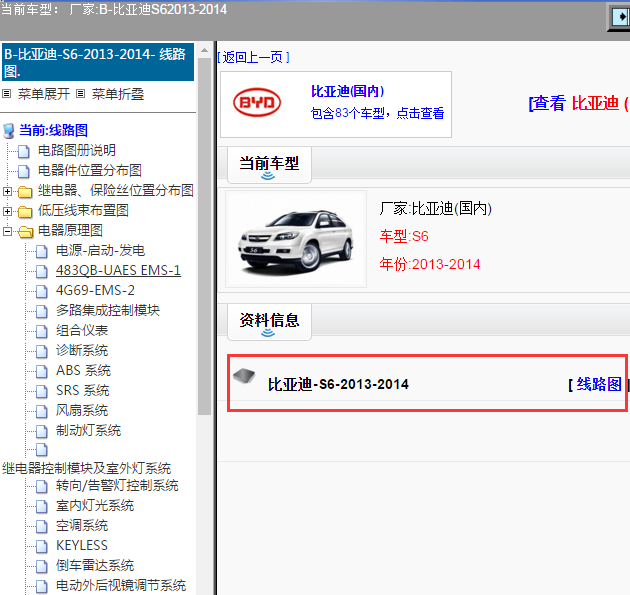
Task: Click the page icon next to 组合仪表
Action: [42, 331]
